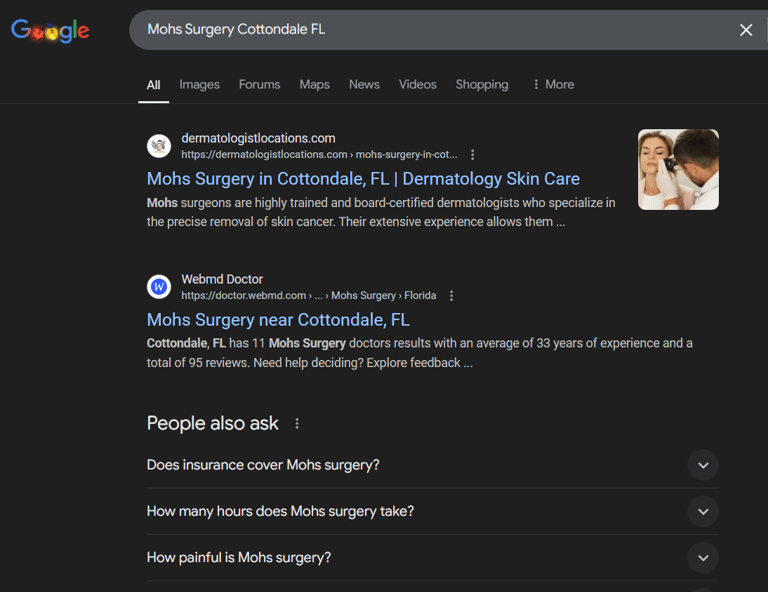768x592 pixels.
Task: Open Mohs Surgery near Cottondale, FL link
Action: (278, 320)
